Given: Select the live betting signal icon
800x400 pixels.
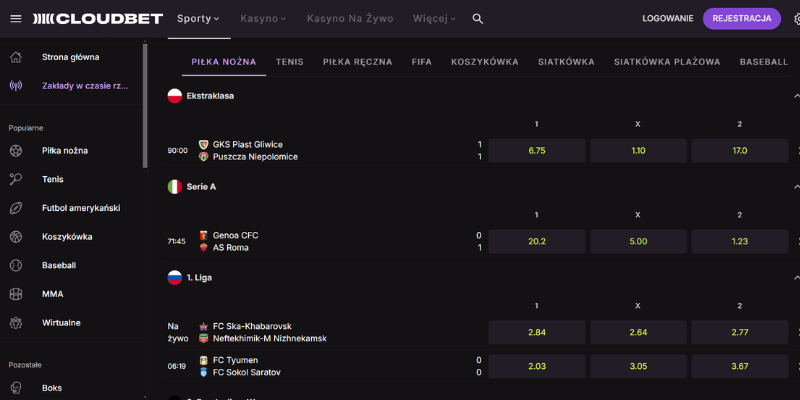Looking at the screenshot, I should tap(16, 85).
